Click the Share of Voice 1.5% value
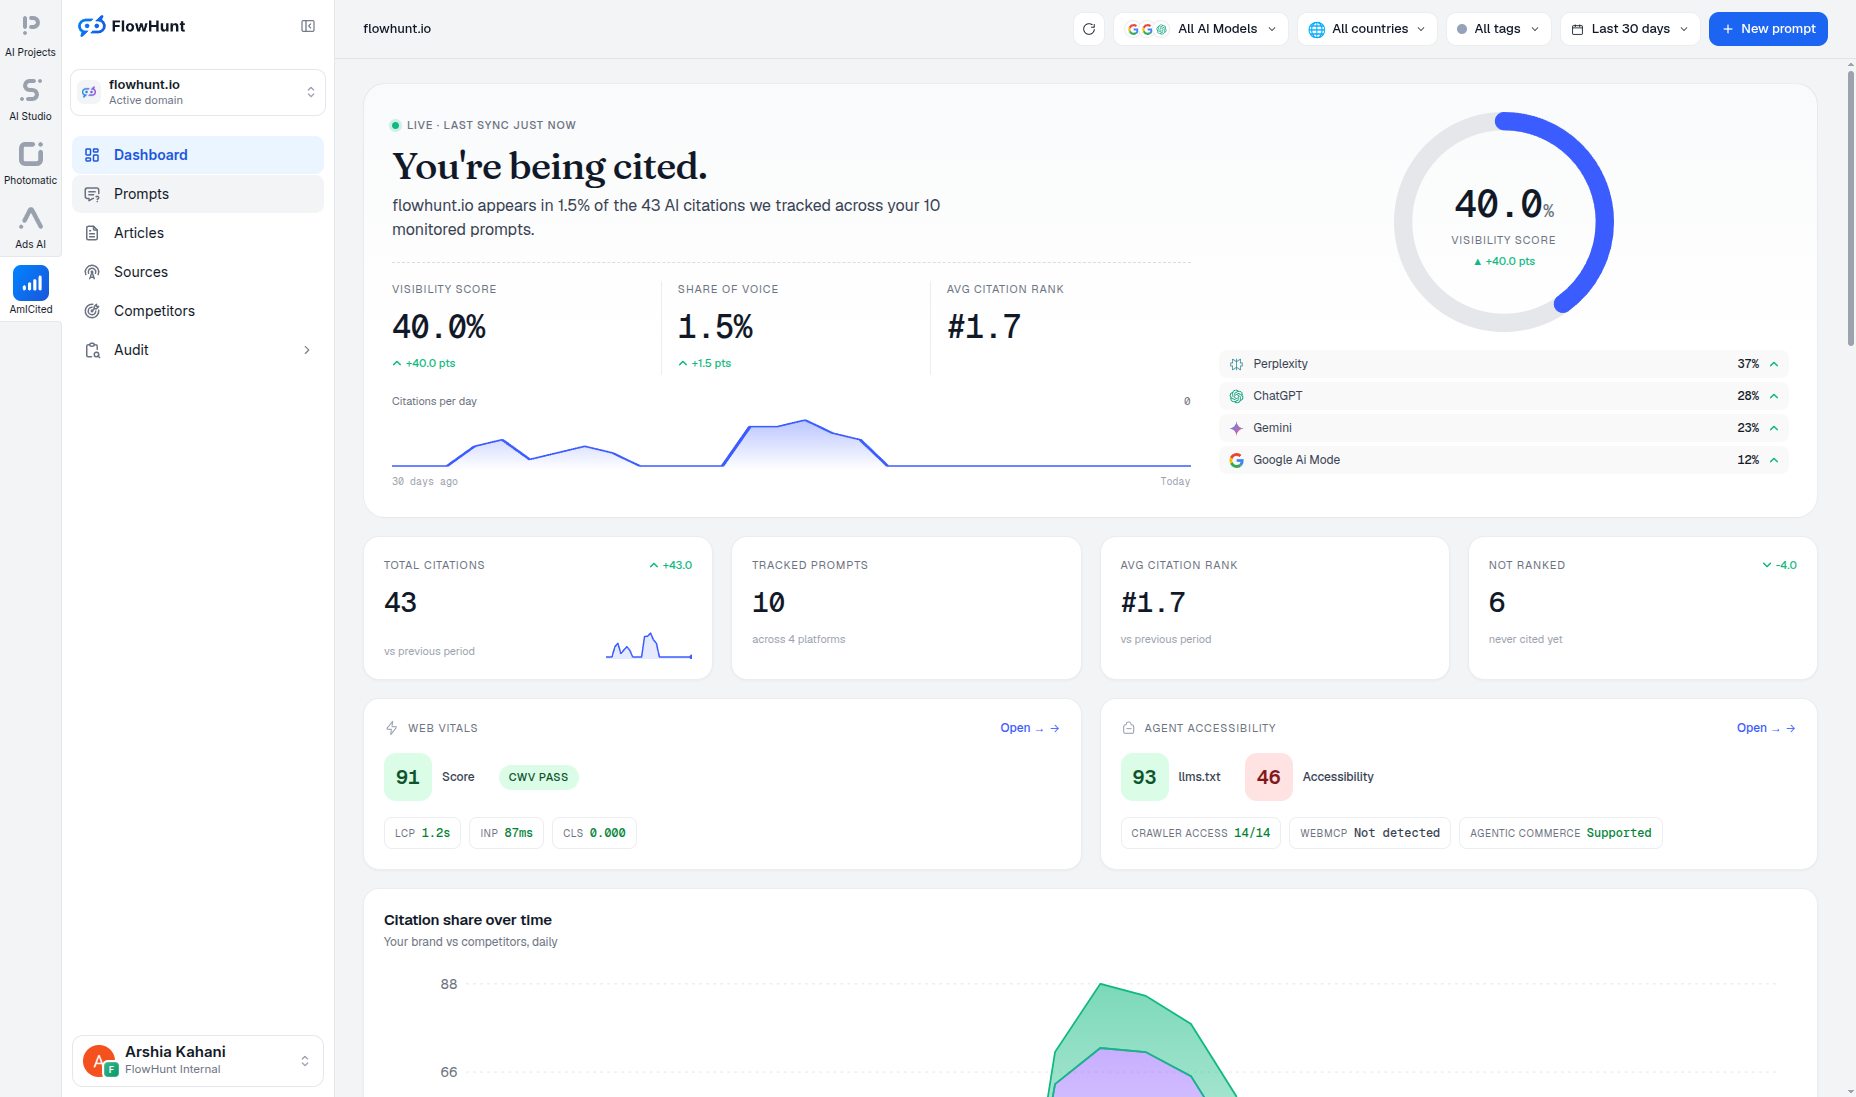 pos(715,327)
